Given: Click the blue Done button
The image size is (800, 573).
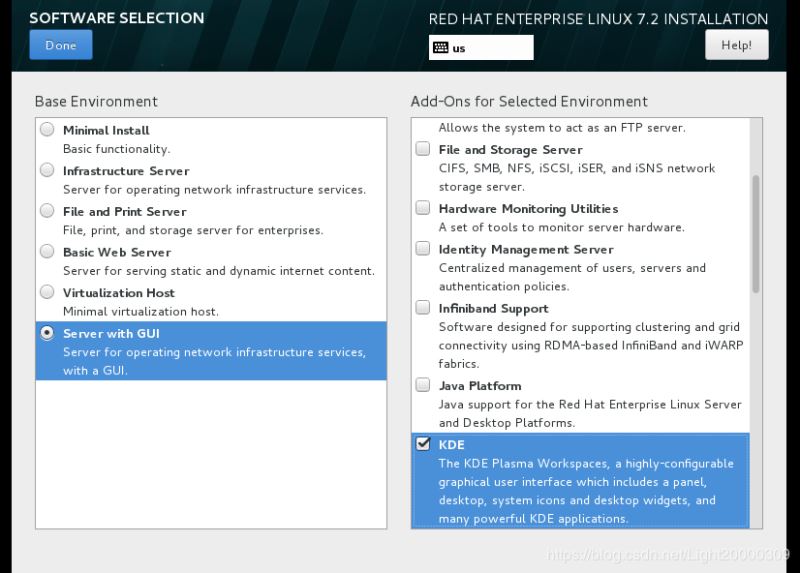Looking at the screenshot, I should click(x=60, y=45).
